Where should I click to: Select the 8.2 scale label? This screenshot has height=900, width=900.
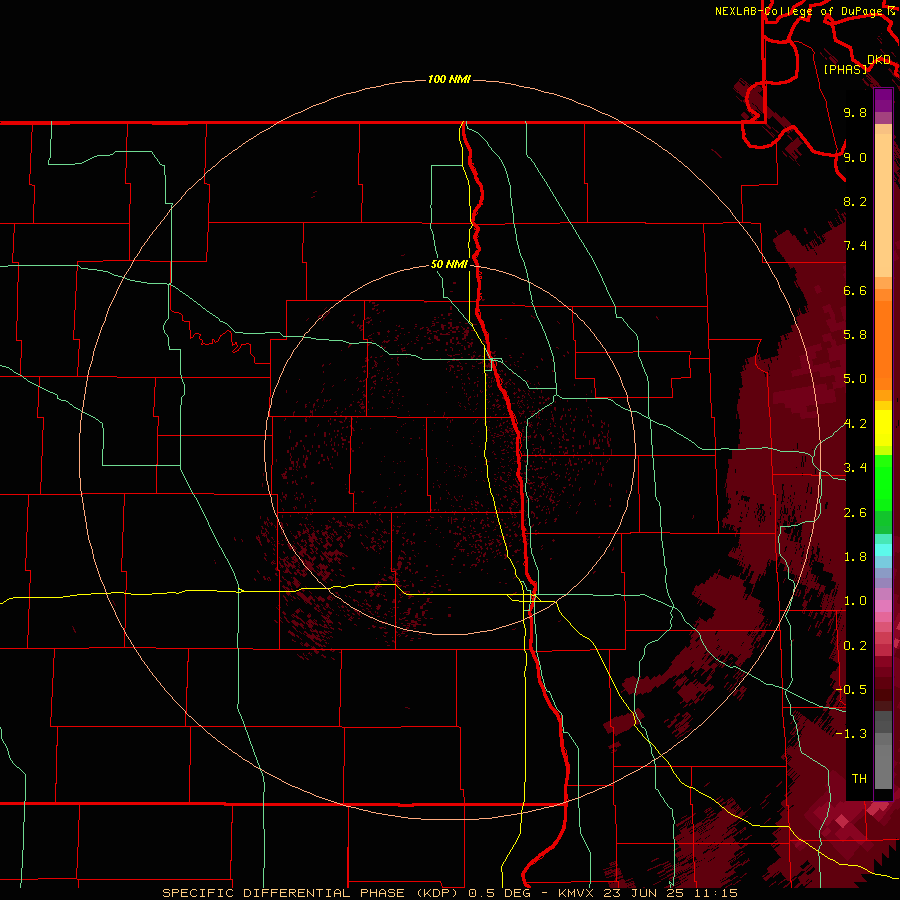coord(855,201)
